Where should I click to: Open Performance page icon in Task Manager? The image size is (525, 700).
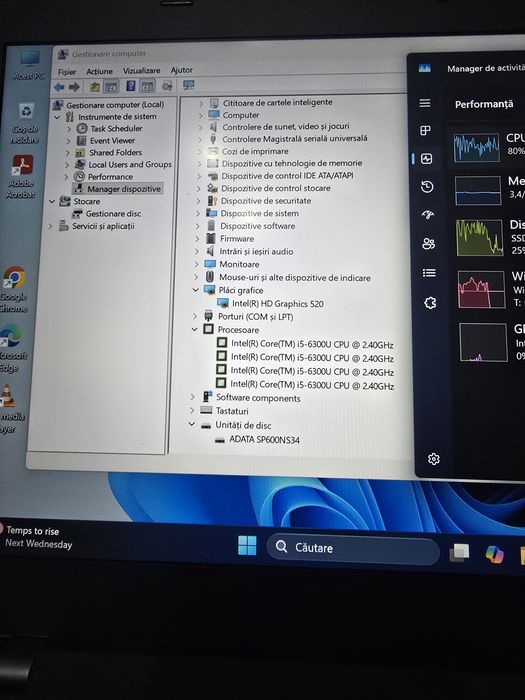tap(426, 158)
